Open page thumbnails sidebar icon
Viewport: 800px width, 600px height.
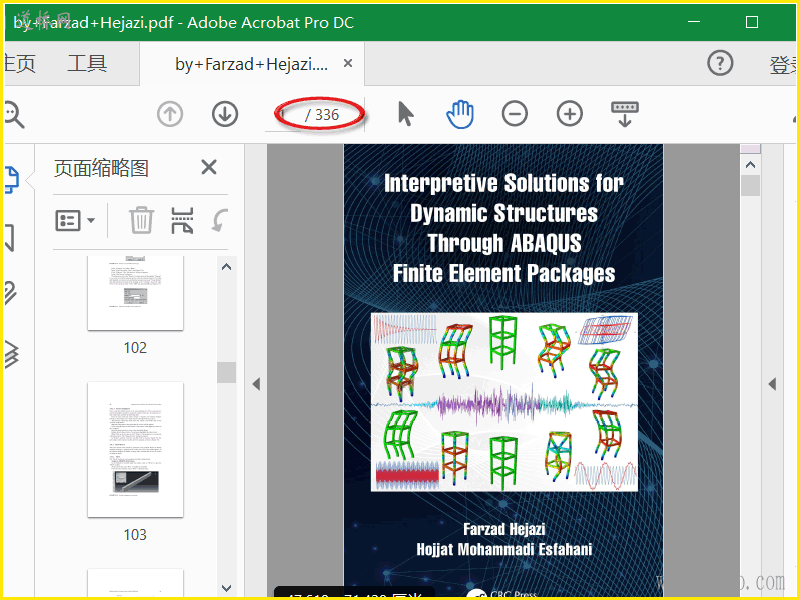[x=12, y=180]
